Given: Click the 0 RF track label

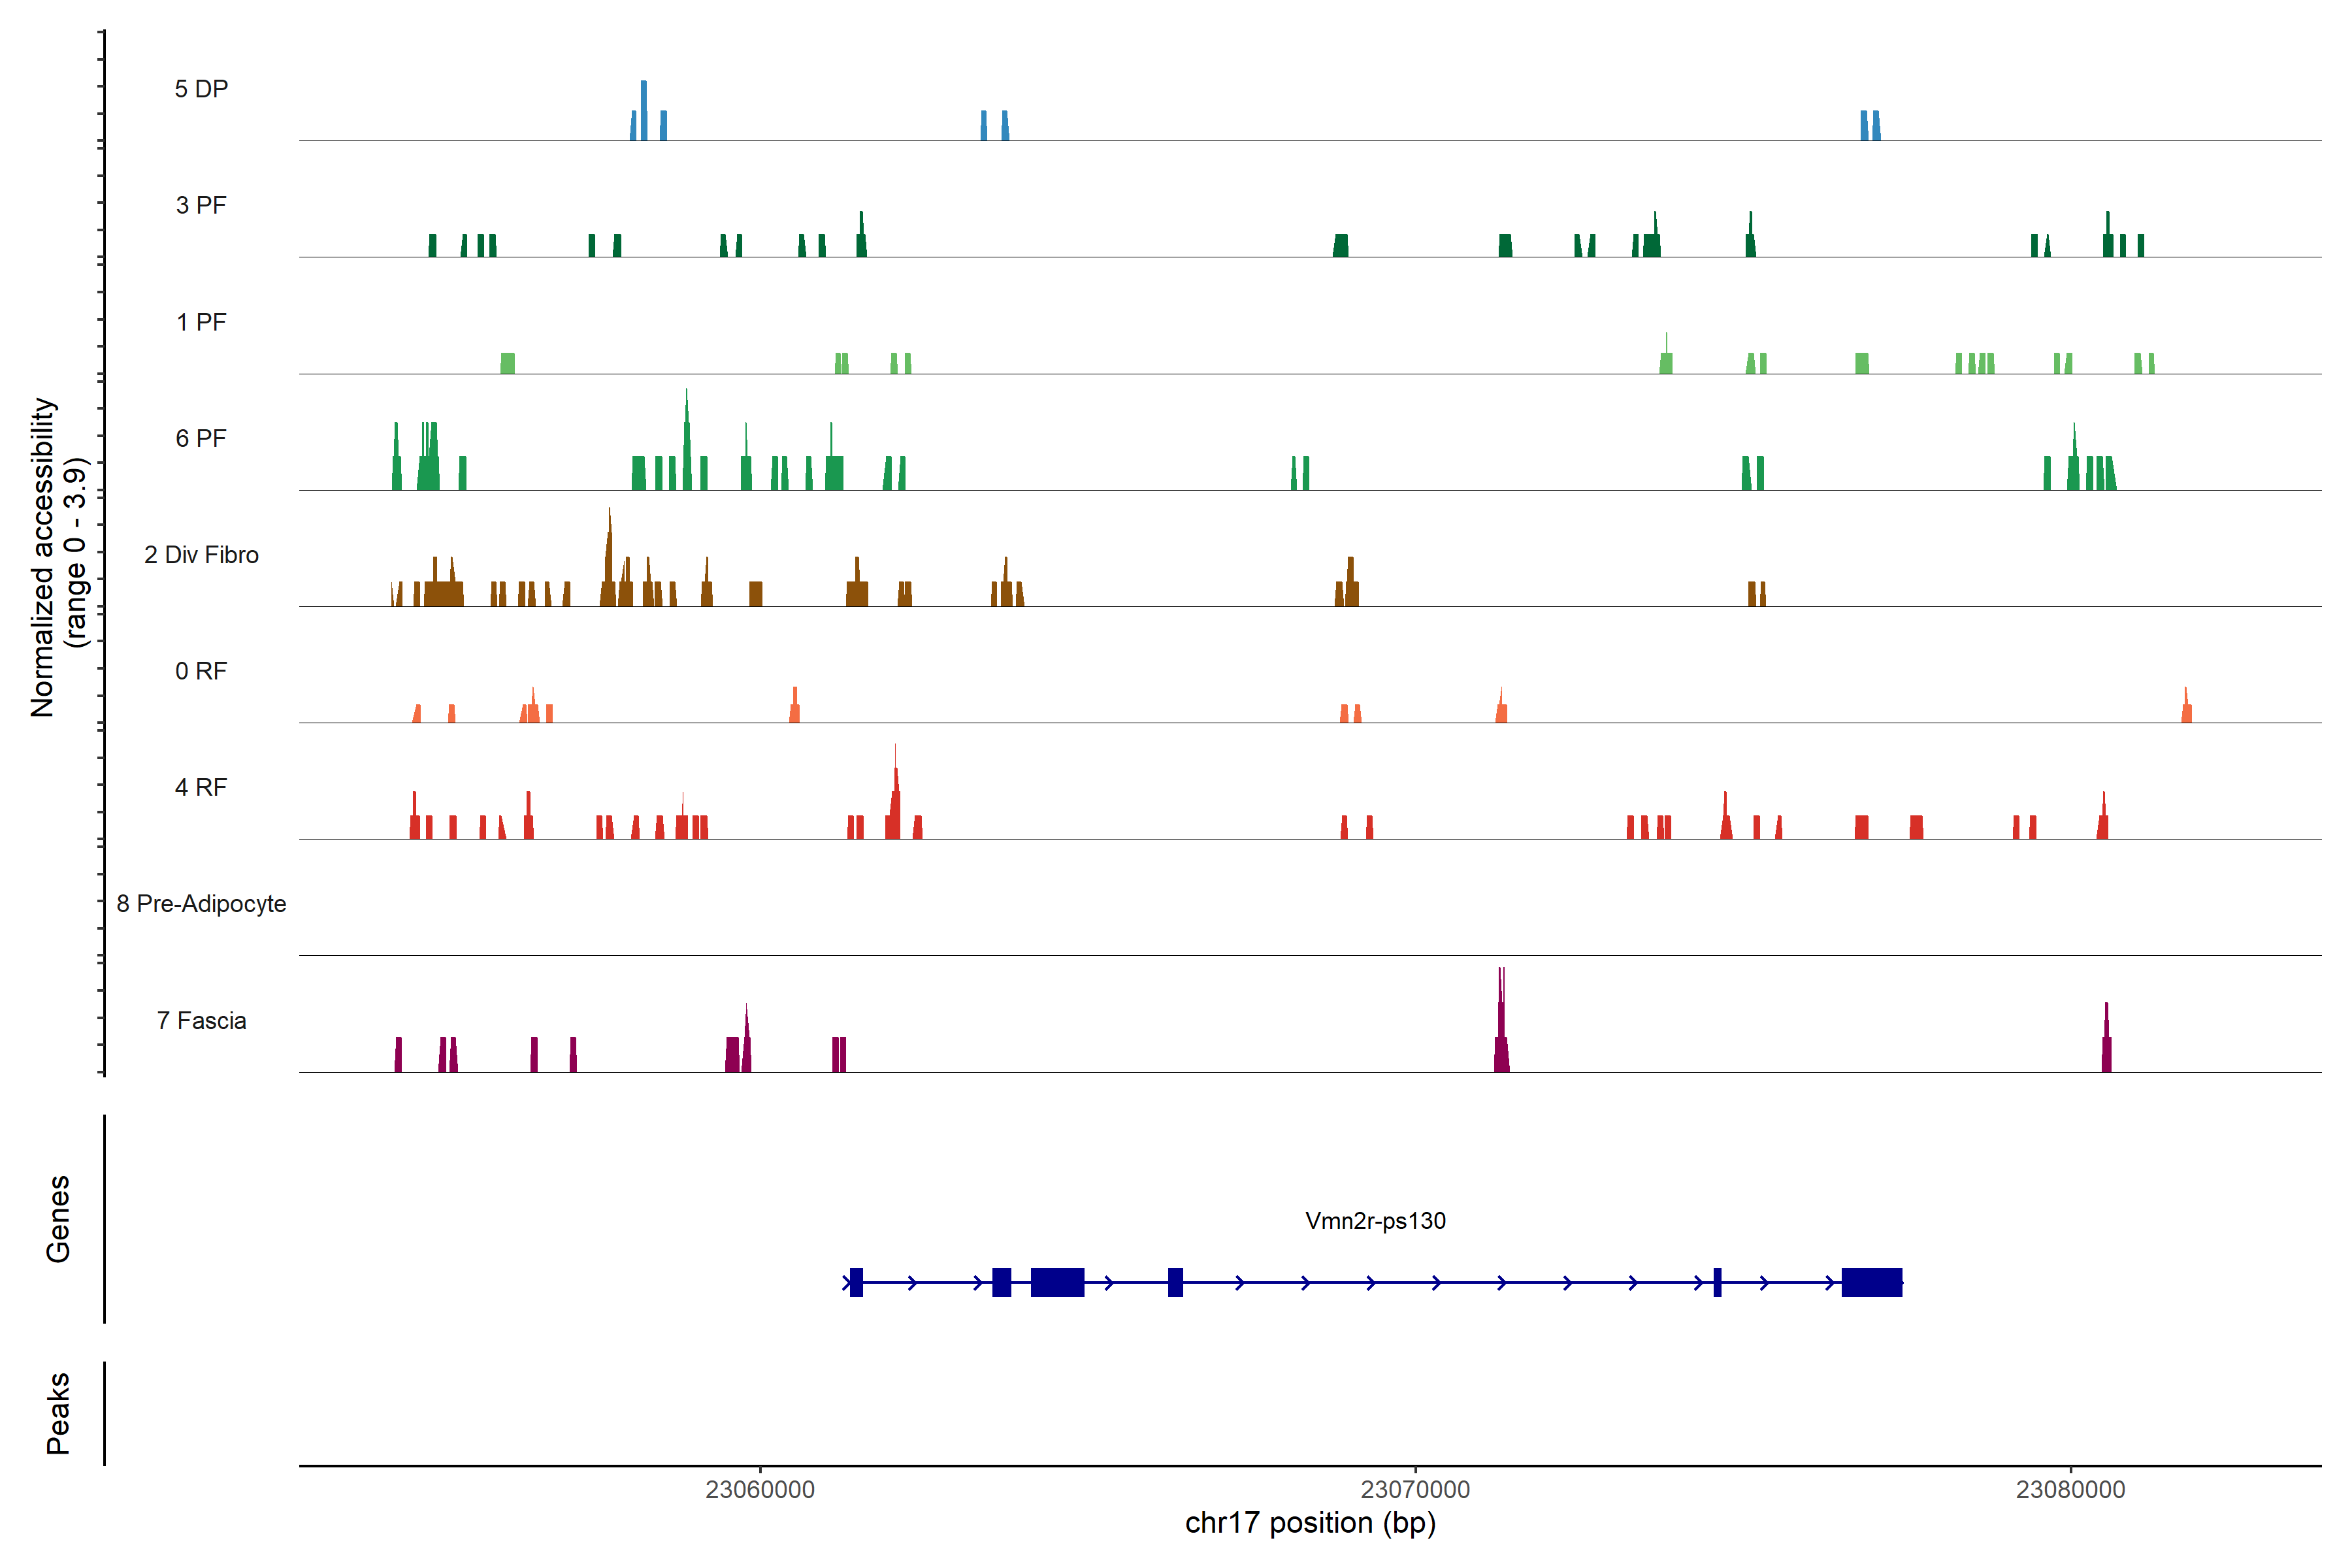Looking at the screenshot, I should [201, 671].
